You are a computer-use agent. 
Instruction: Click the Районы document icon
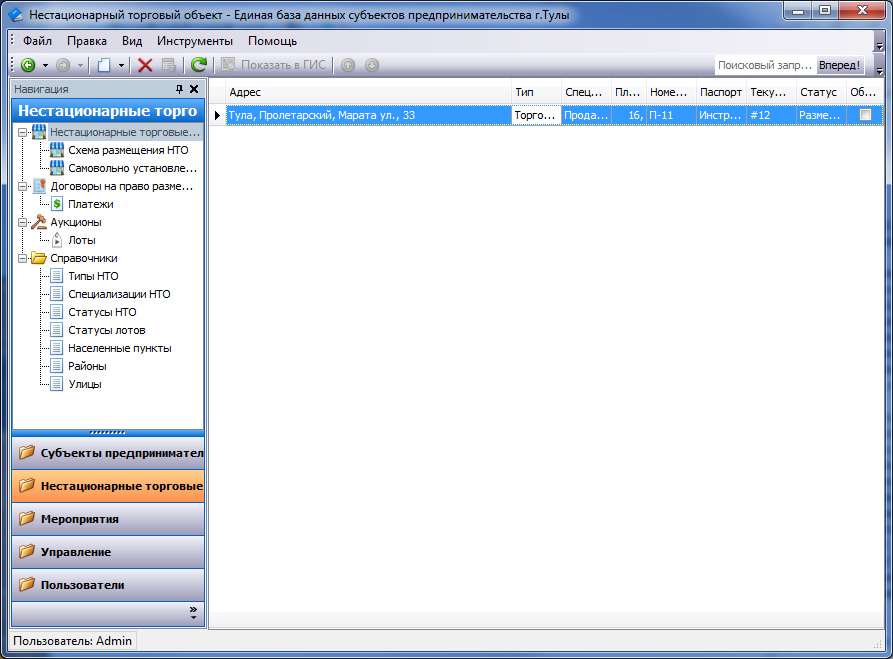57,366
